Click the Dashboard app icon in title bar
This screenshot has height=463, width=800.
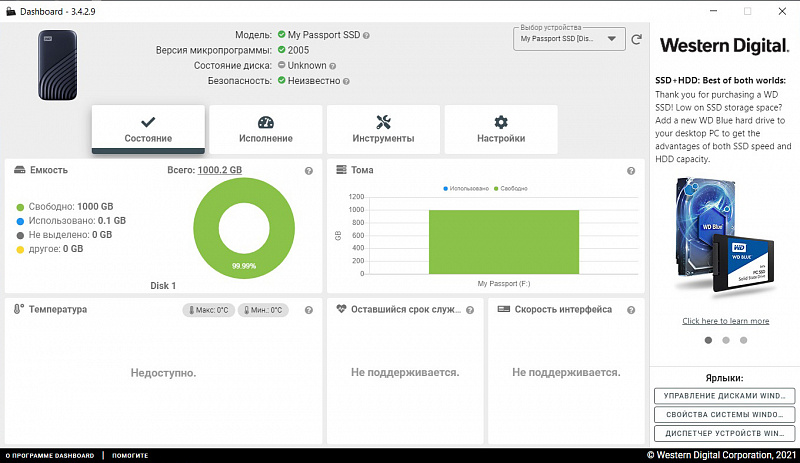(10, 11)
